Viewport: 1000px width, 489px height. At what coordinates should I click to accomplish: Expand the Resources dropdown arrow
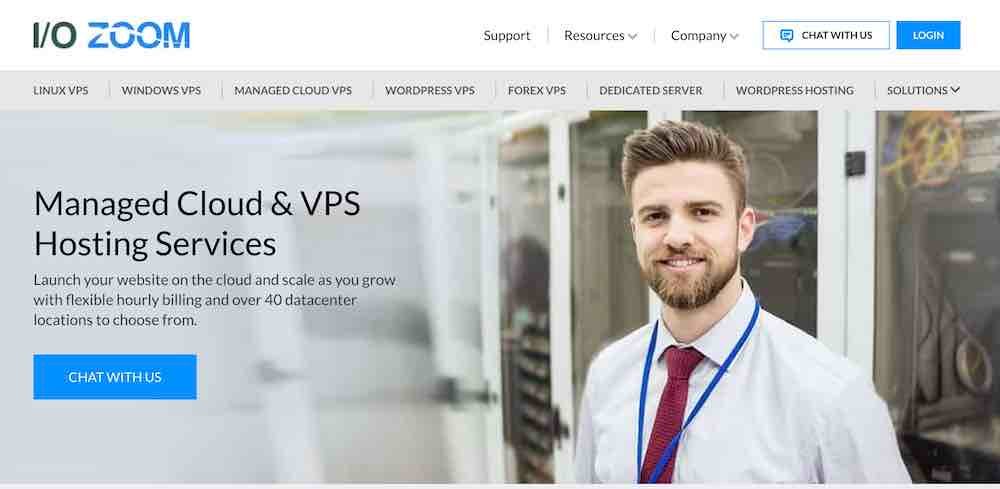(632, 36)
